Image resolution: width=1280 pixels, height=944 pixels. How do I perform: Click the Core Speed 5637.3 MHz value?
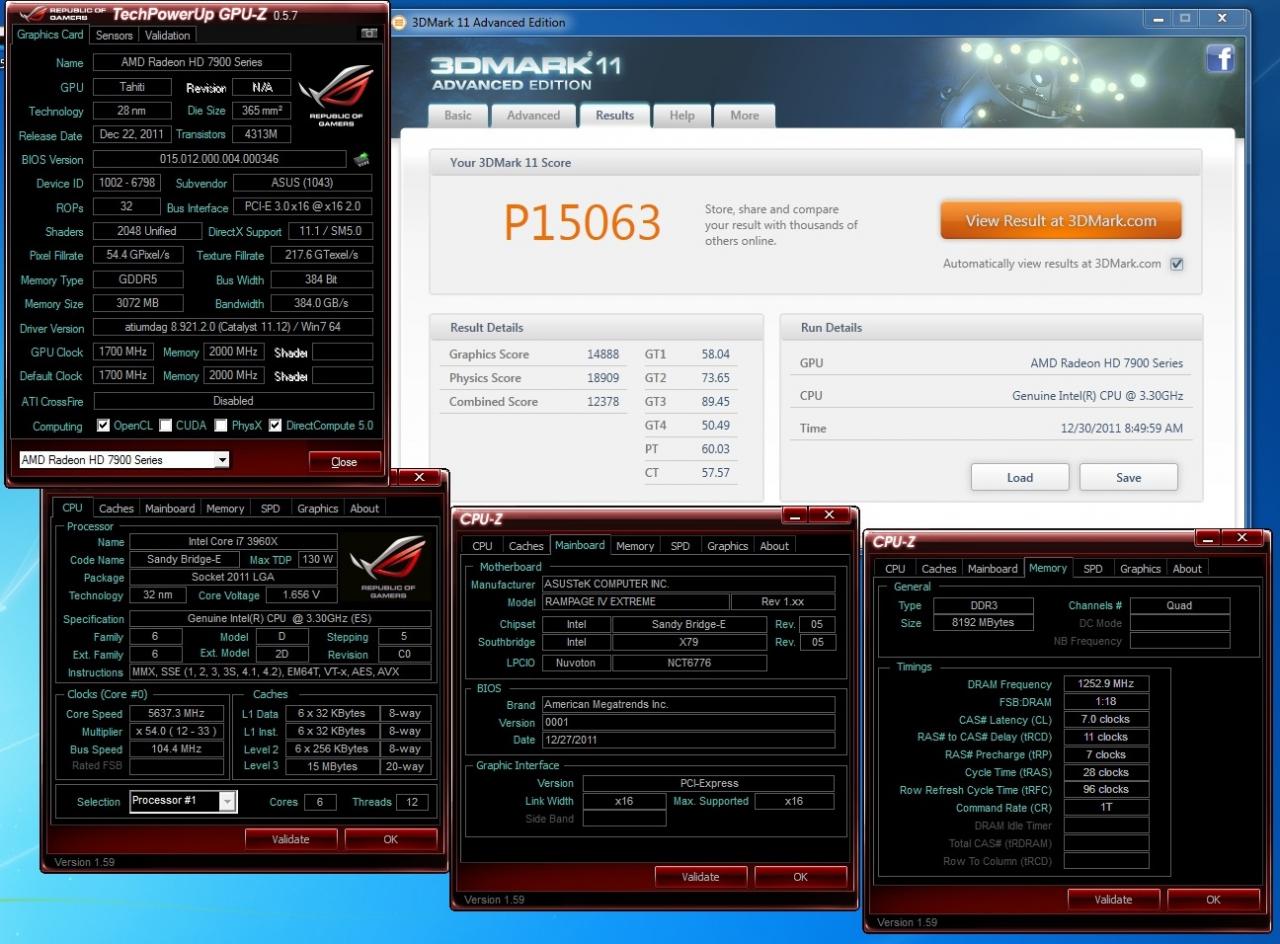click(x=176, y=714)
